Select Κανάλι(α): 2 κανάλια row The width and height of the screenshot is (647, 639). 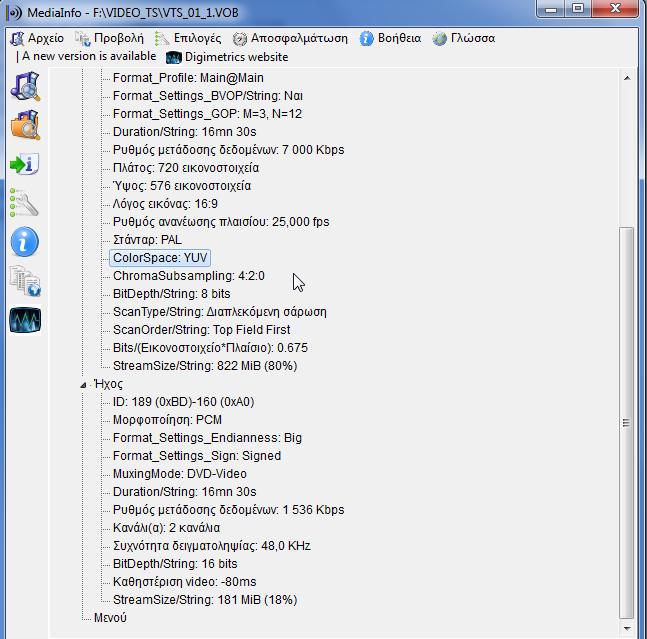[166, 528]
